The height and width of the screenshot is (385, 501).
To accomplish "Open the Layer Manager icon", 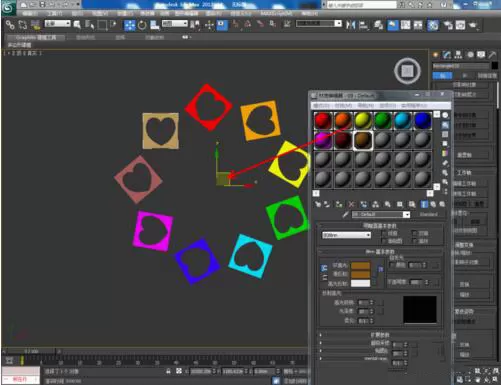I will (378, 25).
